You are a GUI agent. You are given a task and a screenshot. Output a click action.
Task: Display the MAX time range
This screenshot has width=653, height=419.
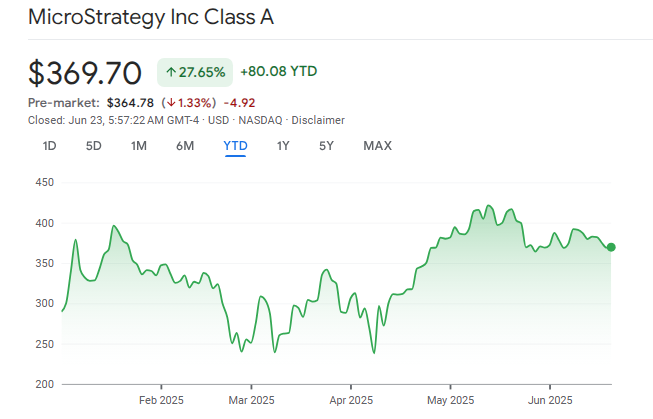tap(377, 146)
